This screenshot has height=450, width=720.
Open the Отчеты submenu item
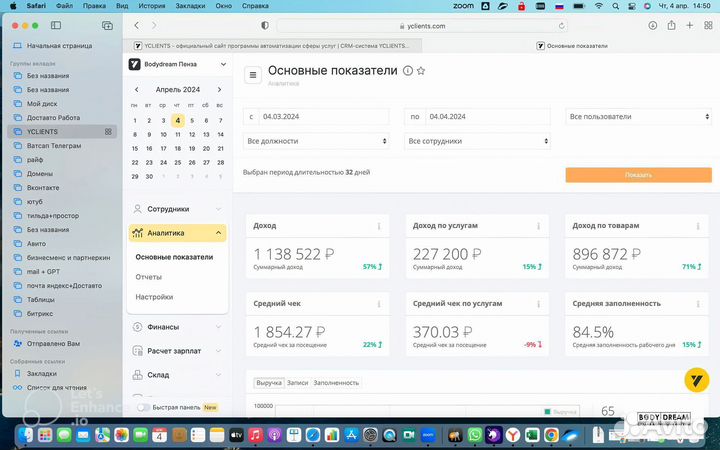coord(148,277)
